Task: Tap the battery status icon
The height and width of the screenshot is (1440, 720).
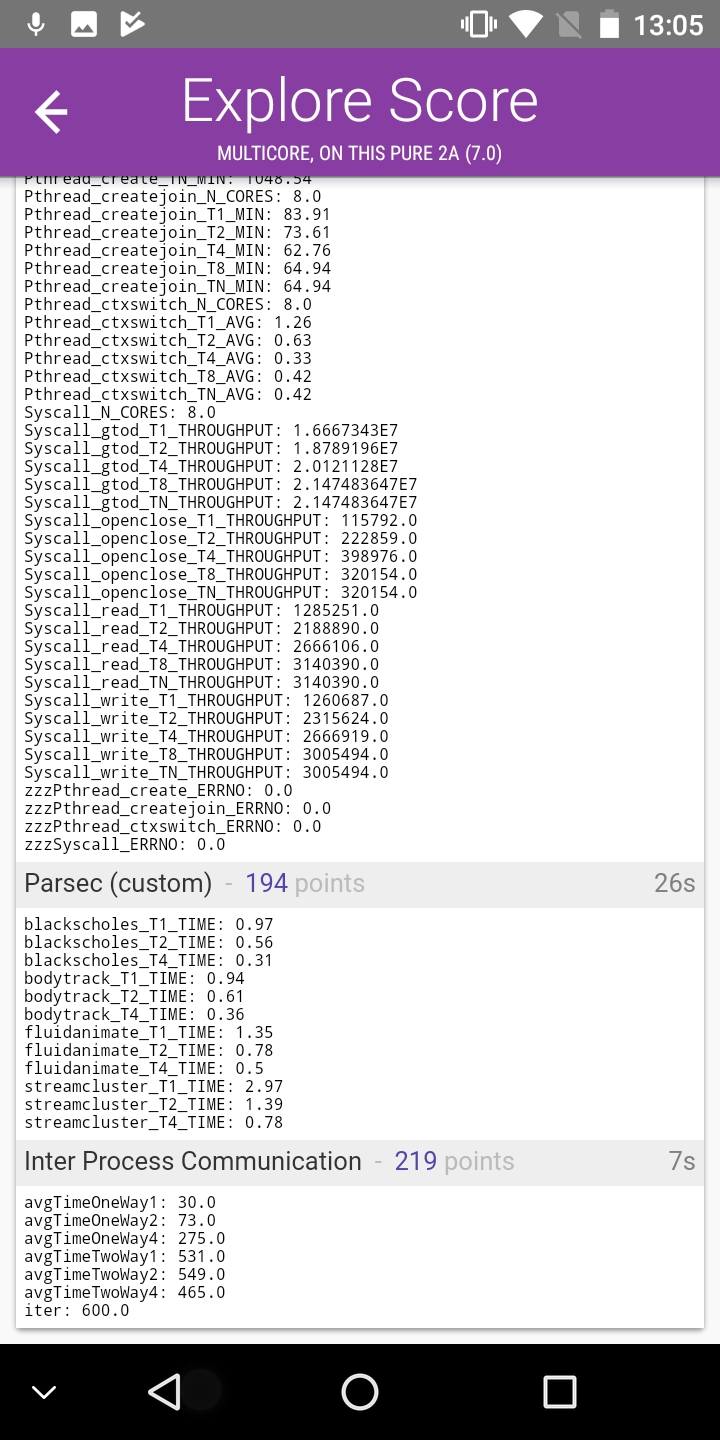Action: 609,25
